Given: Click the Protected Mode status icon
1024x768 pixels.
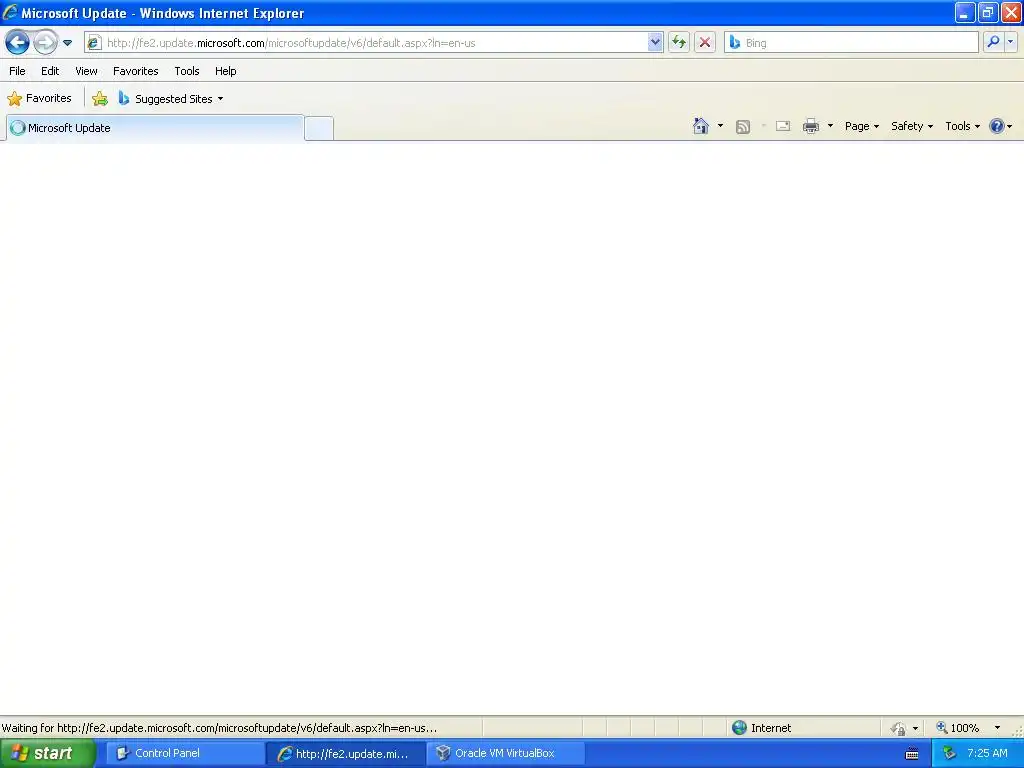Looking at the screenshot, I should [899, 728].
